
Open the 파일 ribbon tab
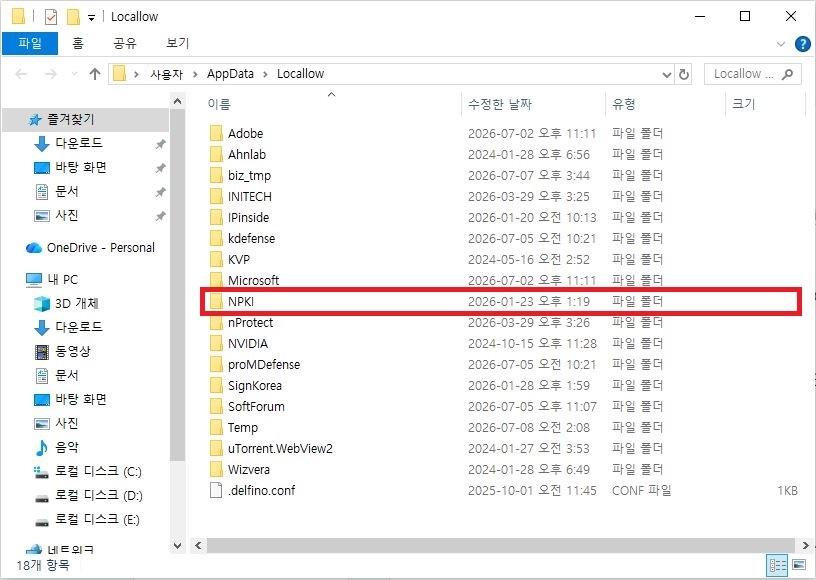coord(30,43)
